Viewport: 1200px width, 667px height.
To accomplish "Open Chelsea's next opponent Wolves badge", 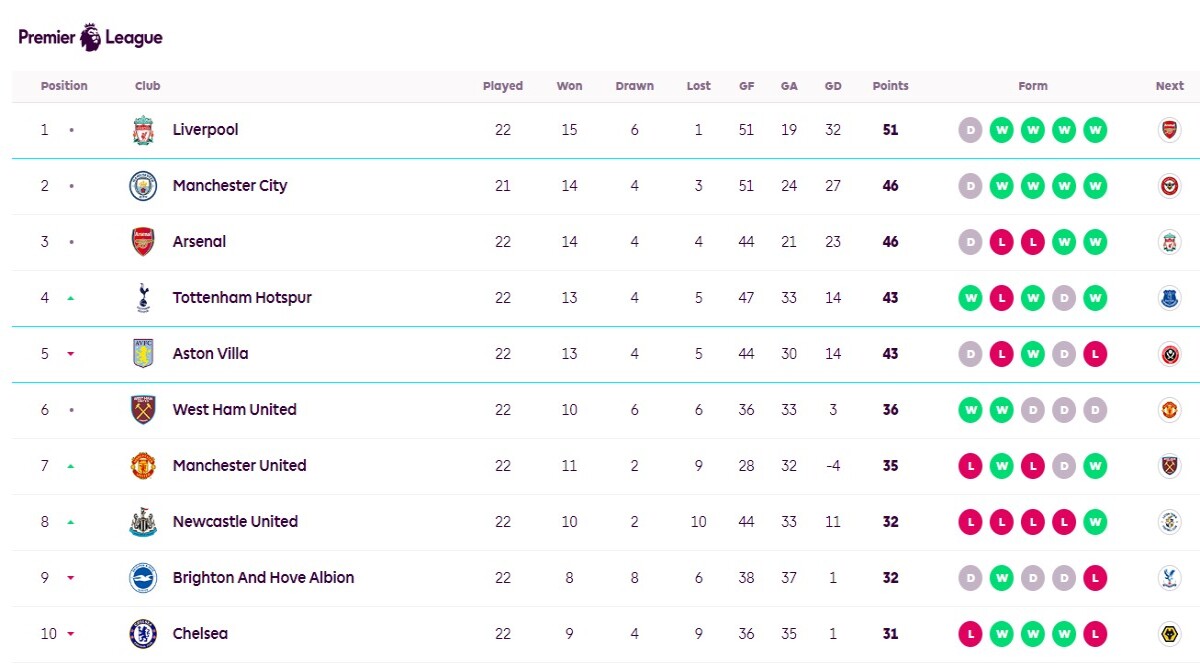I will 1169,634.
